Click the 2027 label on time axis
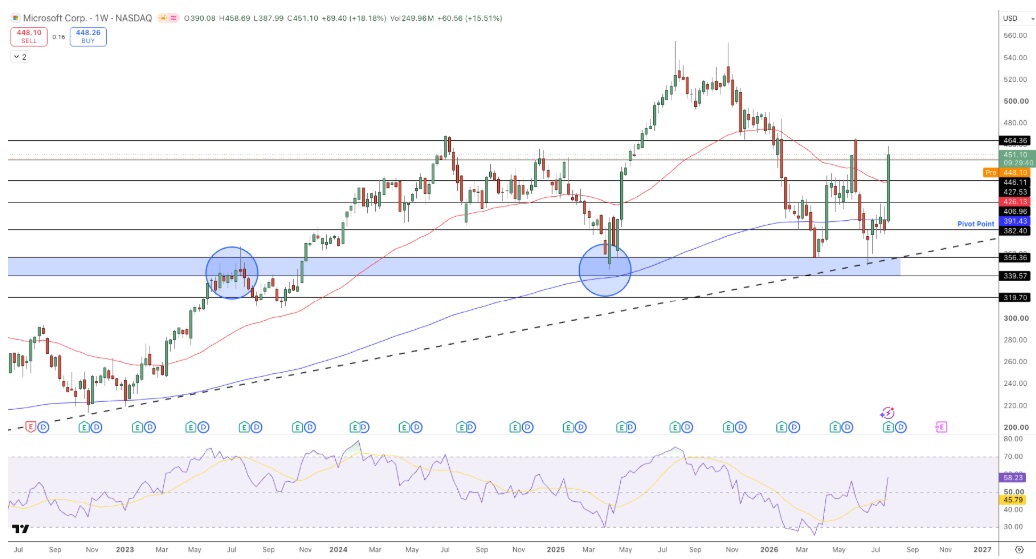The height and width of the screenshot is (559, 1036). pos(982,549)
